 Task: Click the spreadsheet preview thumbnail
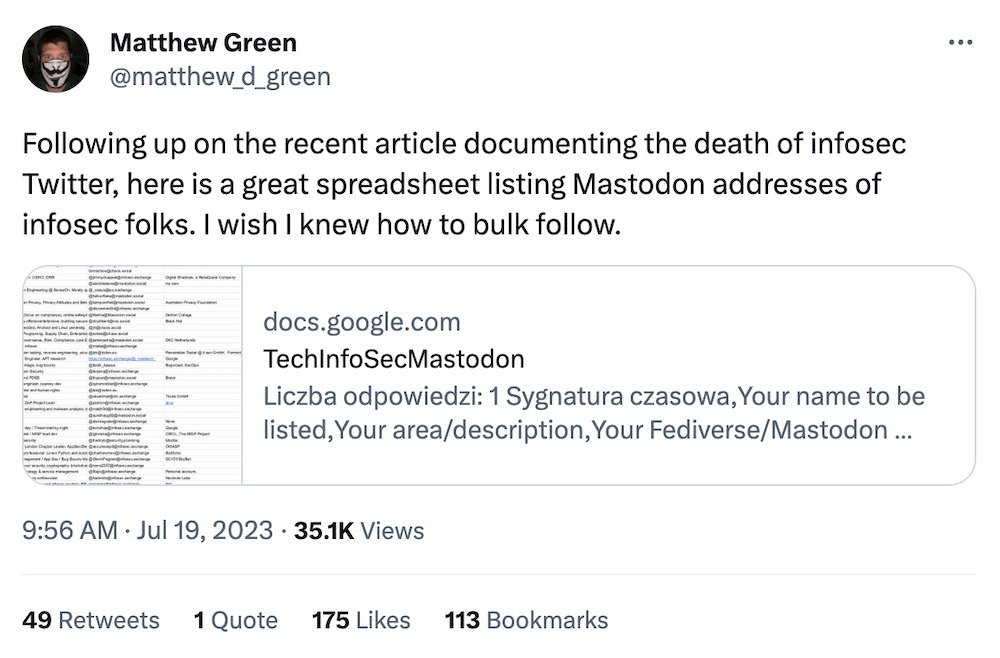pyautogui.click(x=135, y=375)
